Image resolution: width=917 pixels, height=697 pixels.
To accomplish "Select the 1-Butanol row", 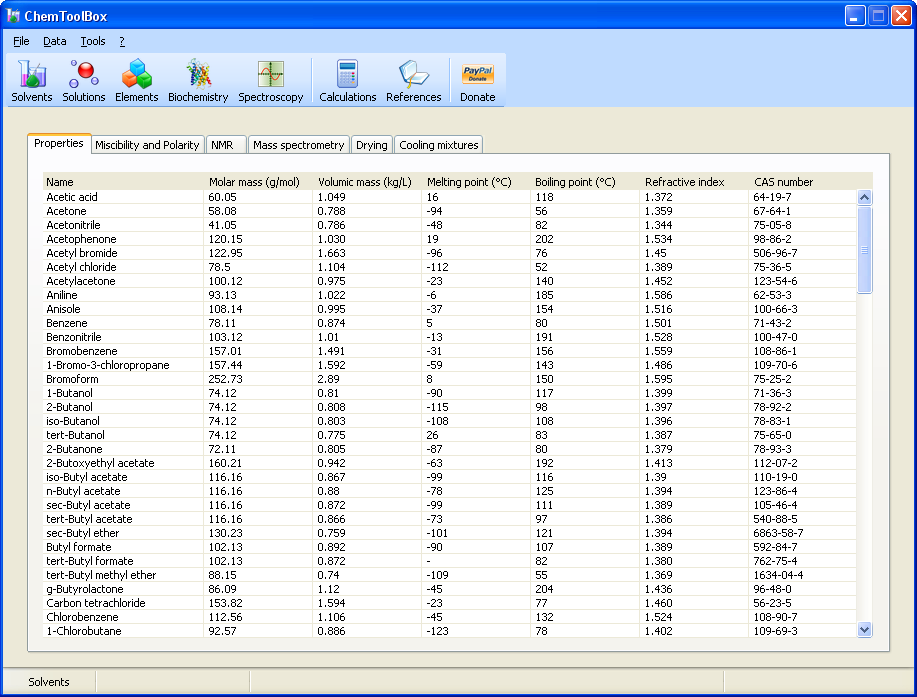I will [x=450, y=393].
